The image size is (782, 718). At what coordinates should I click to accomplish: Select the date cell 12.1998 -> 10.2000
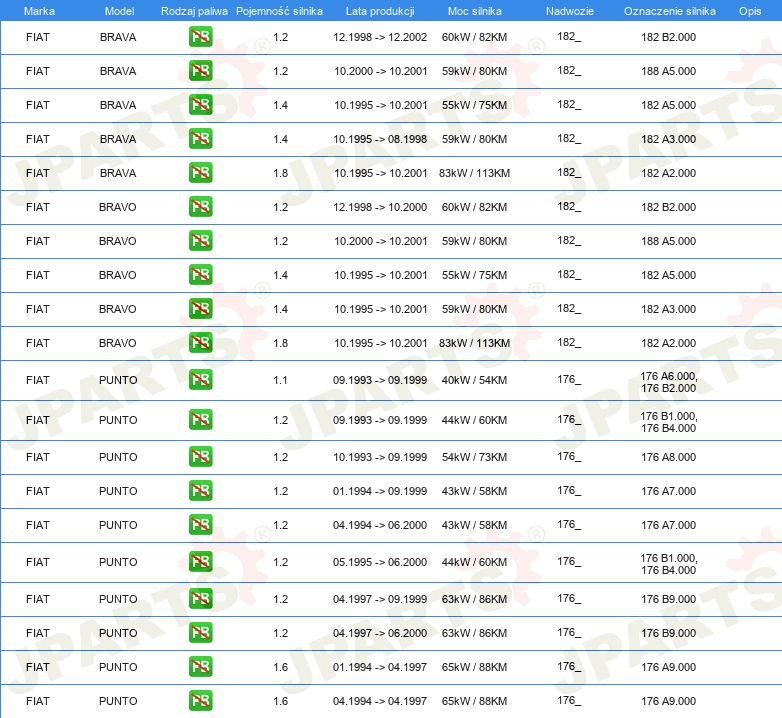pyautogui.click(x=380, y=207)
